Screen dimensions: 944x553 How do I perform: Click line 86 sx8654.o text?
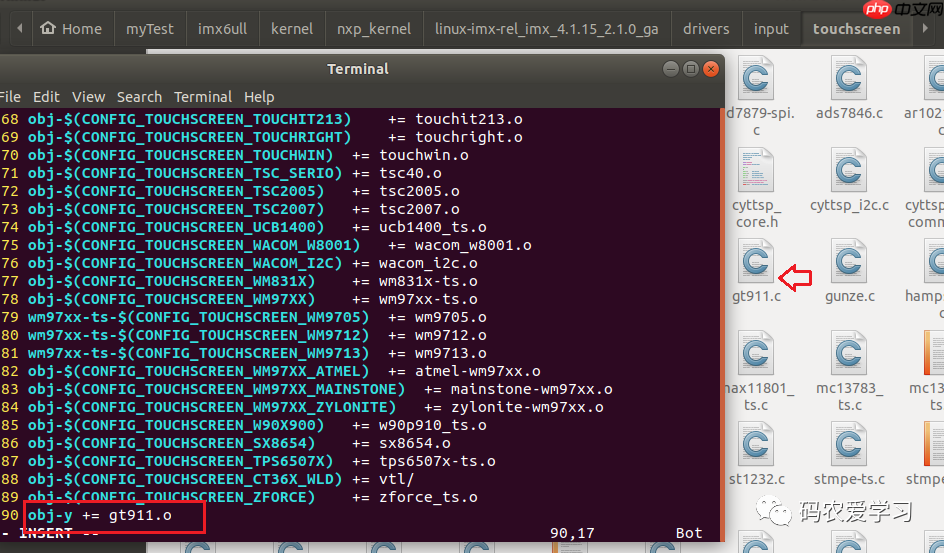tap(415, 443)
